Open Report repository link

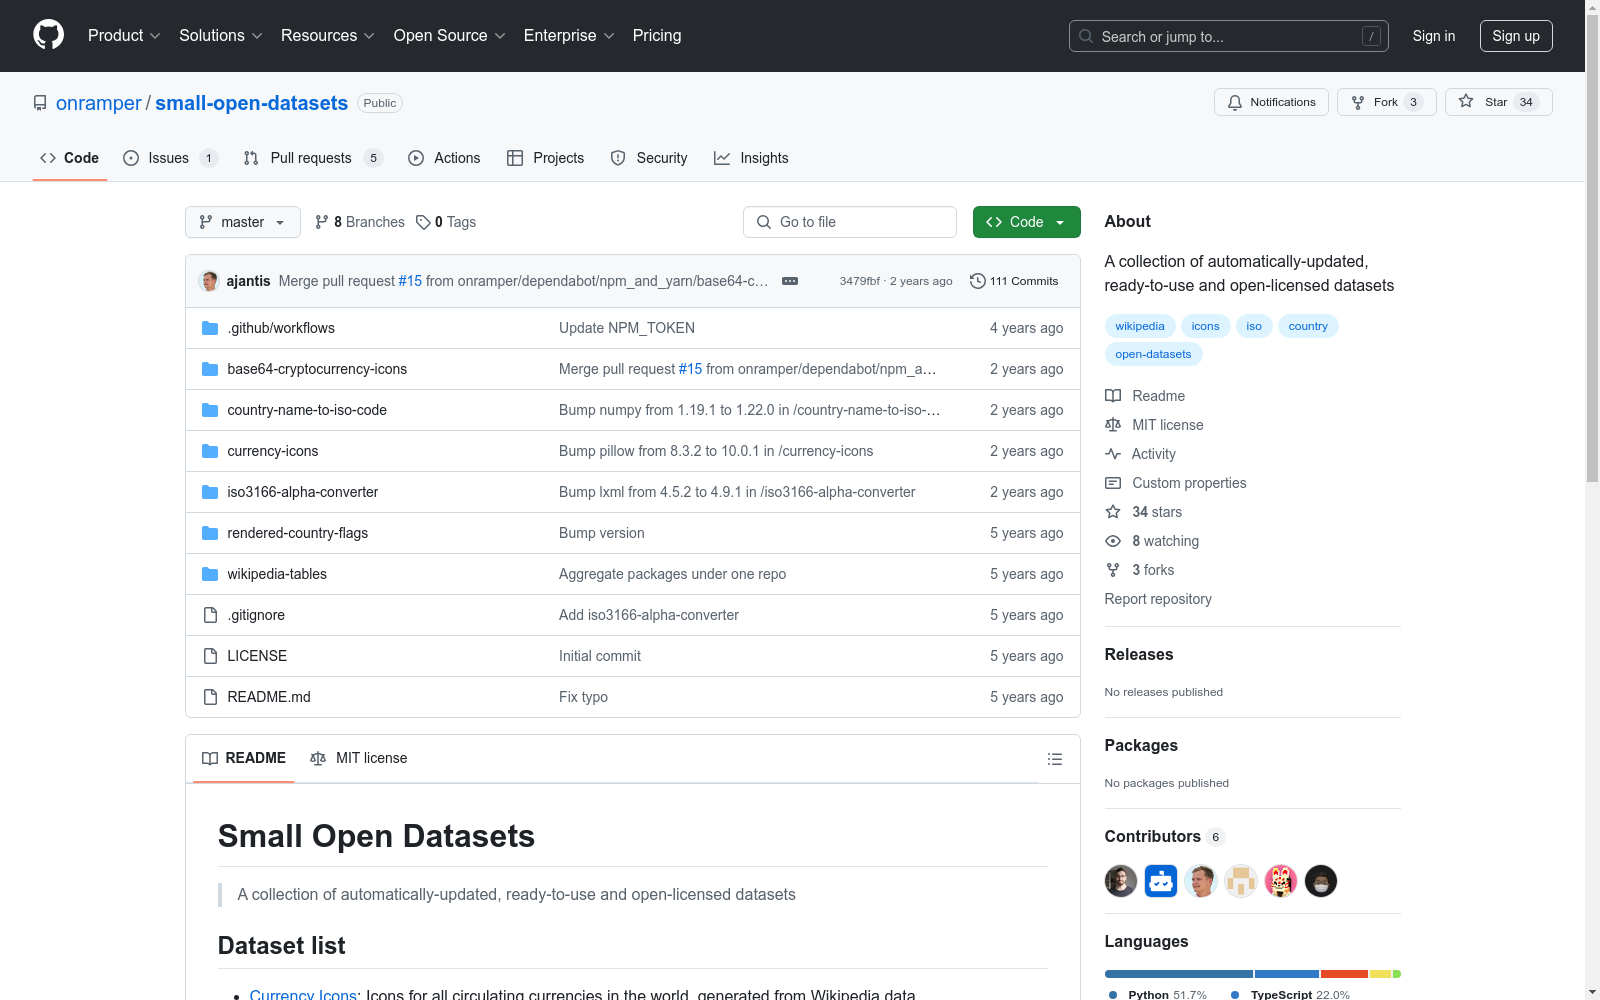[x=1158, y=599]
